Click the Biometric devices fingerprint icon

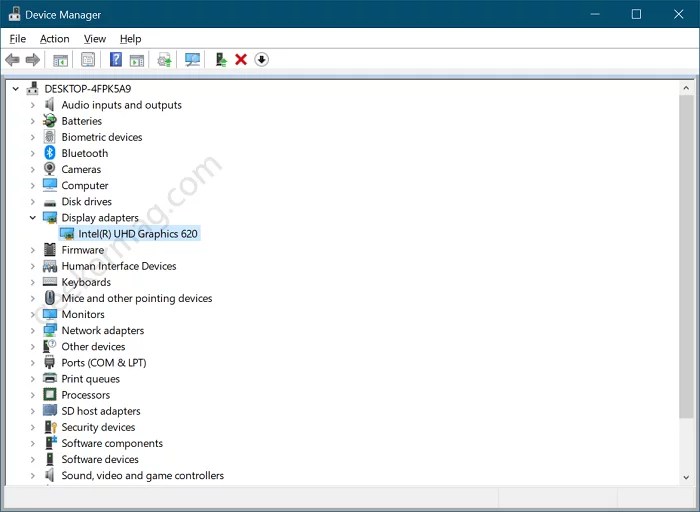[50, 137]
